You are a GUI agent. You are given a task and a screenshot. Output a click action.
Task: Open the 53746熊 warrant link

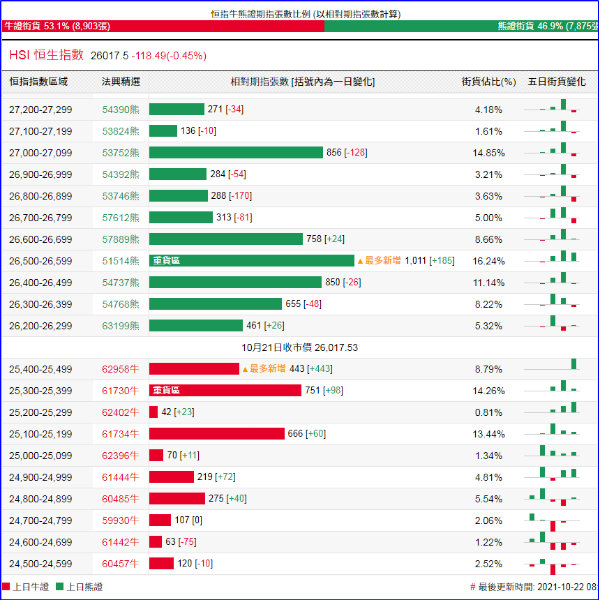tap(121, 196)
